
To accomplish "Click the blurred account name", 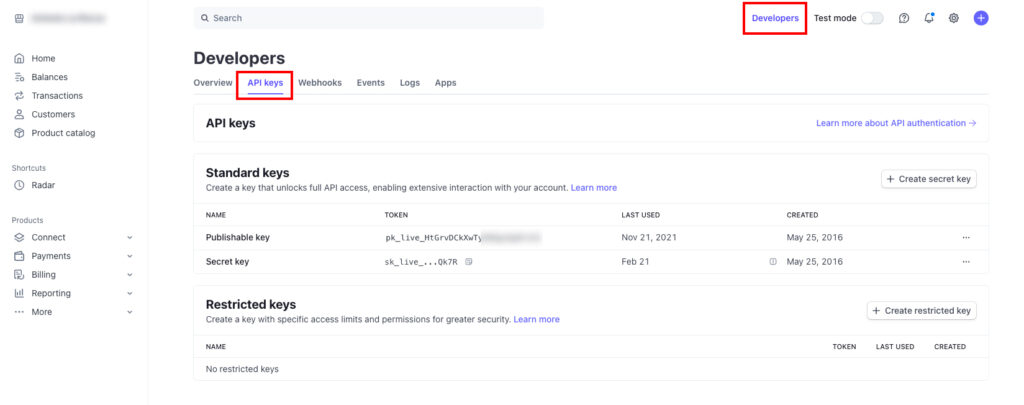I will click(x=69, y=19).
